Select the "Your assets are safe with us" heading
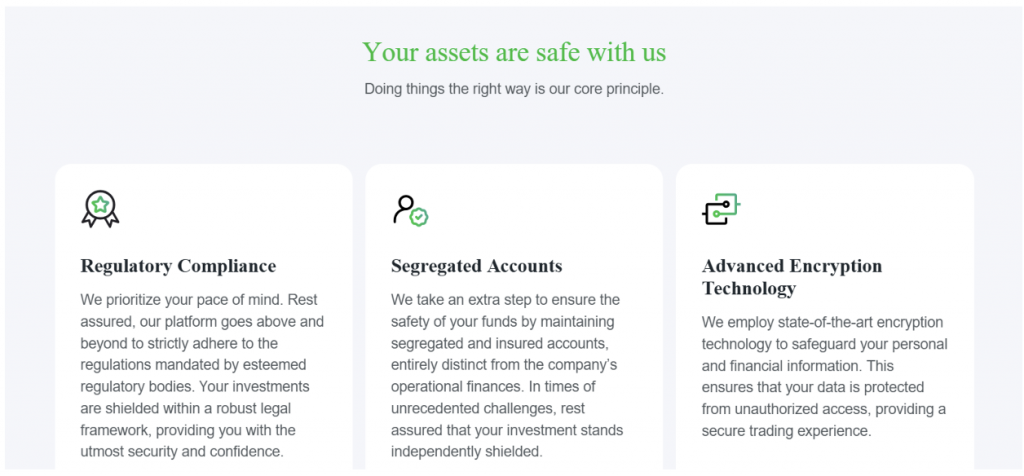1024x476 pixels. click(513, 52)
